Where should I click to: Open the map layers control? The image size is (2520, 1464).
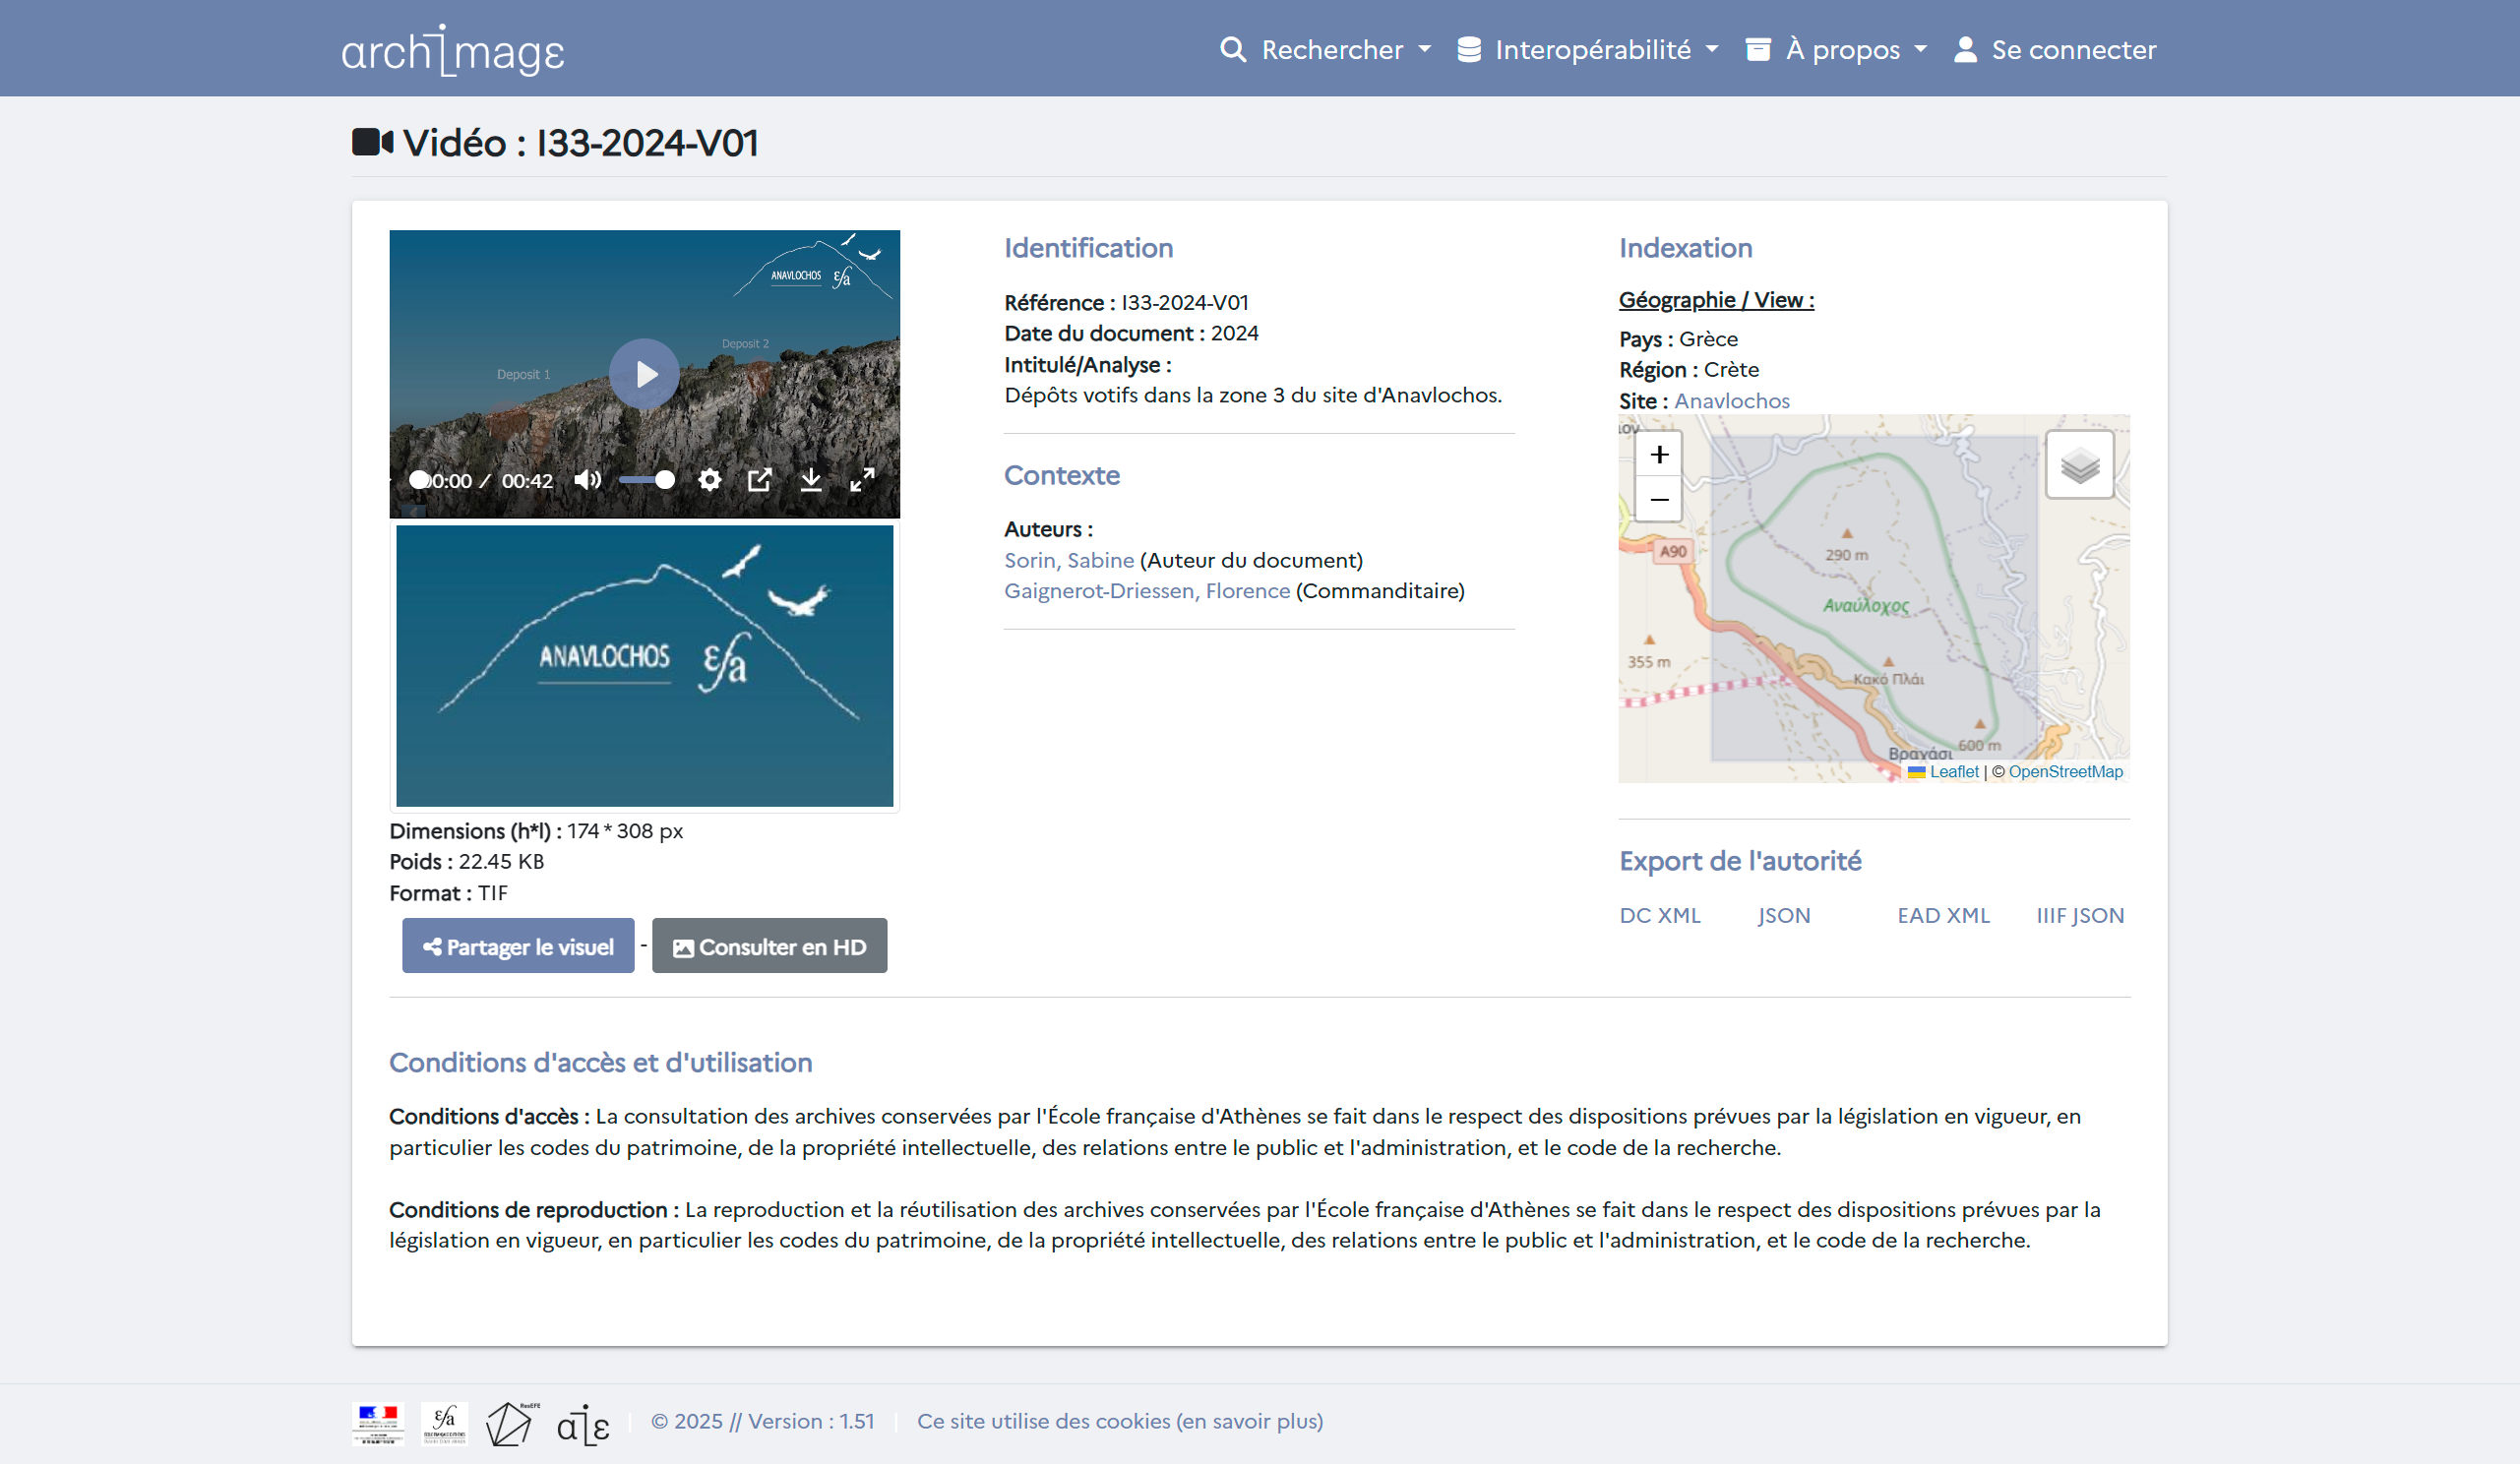pos(2079,465)
